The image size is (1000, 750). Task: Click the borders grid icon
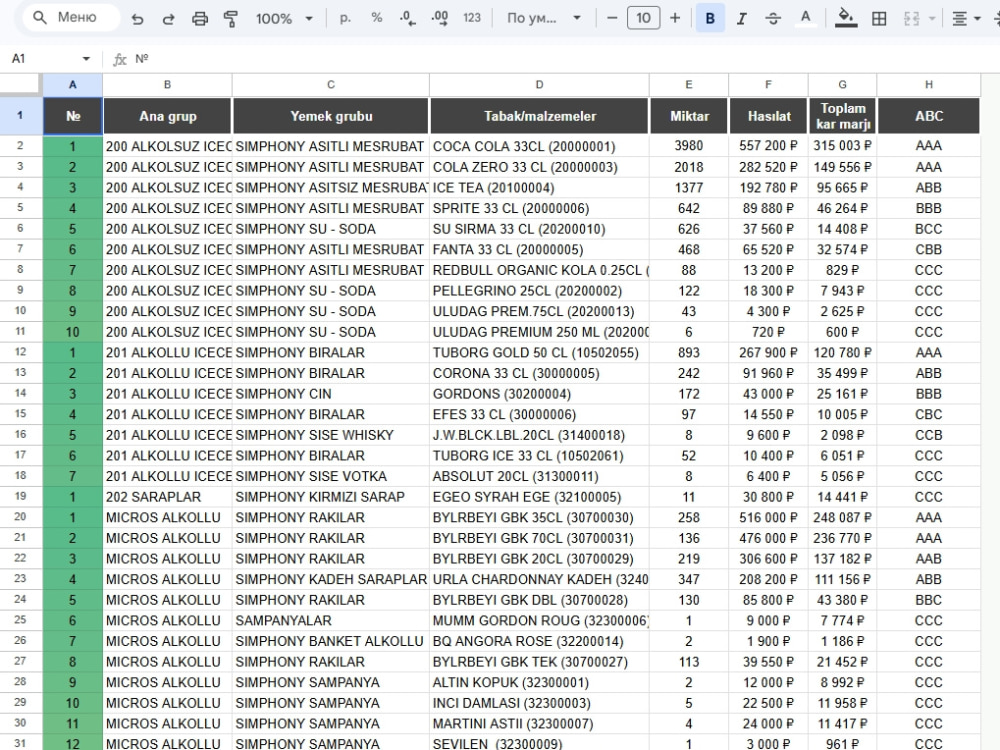[x=879, y=18]
